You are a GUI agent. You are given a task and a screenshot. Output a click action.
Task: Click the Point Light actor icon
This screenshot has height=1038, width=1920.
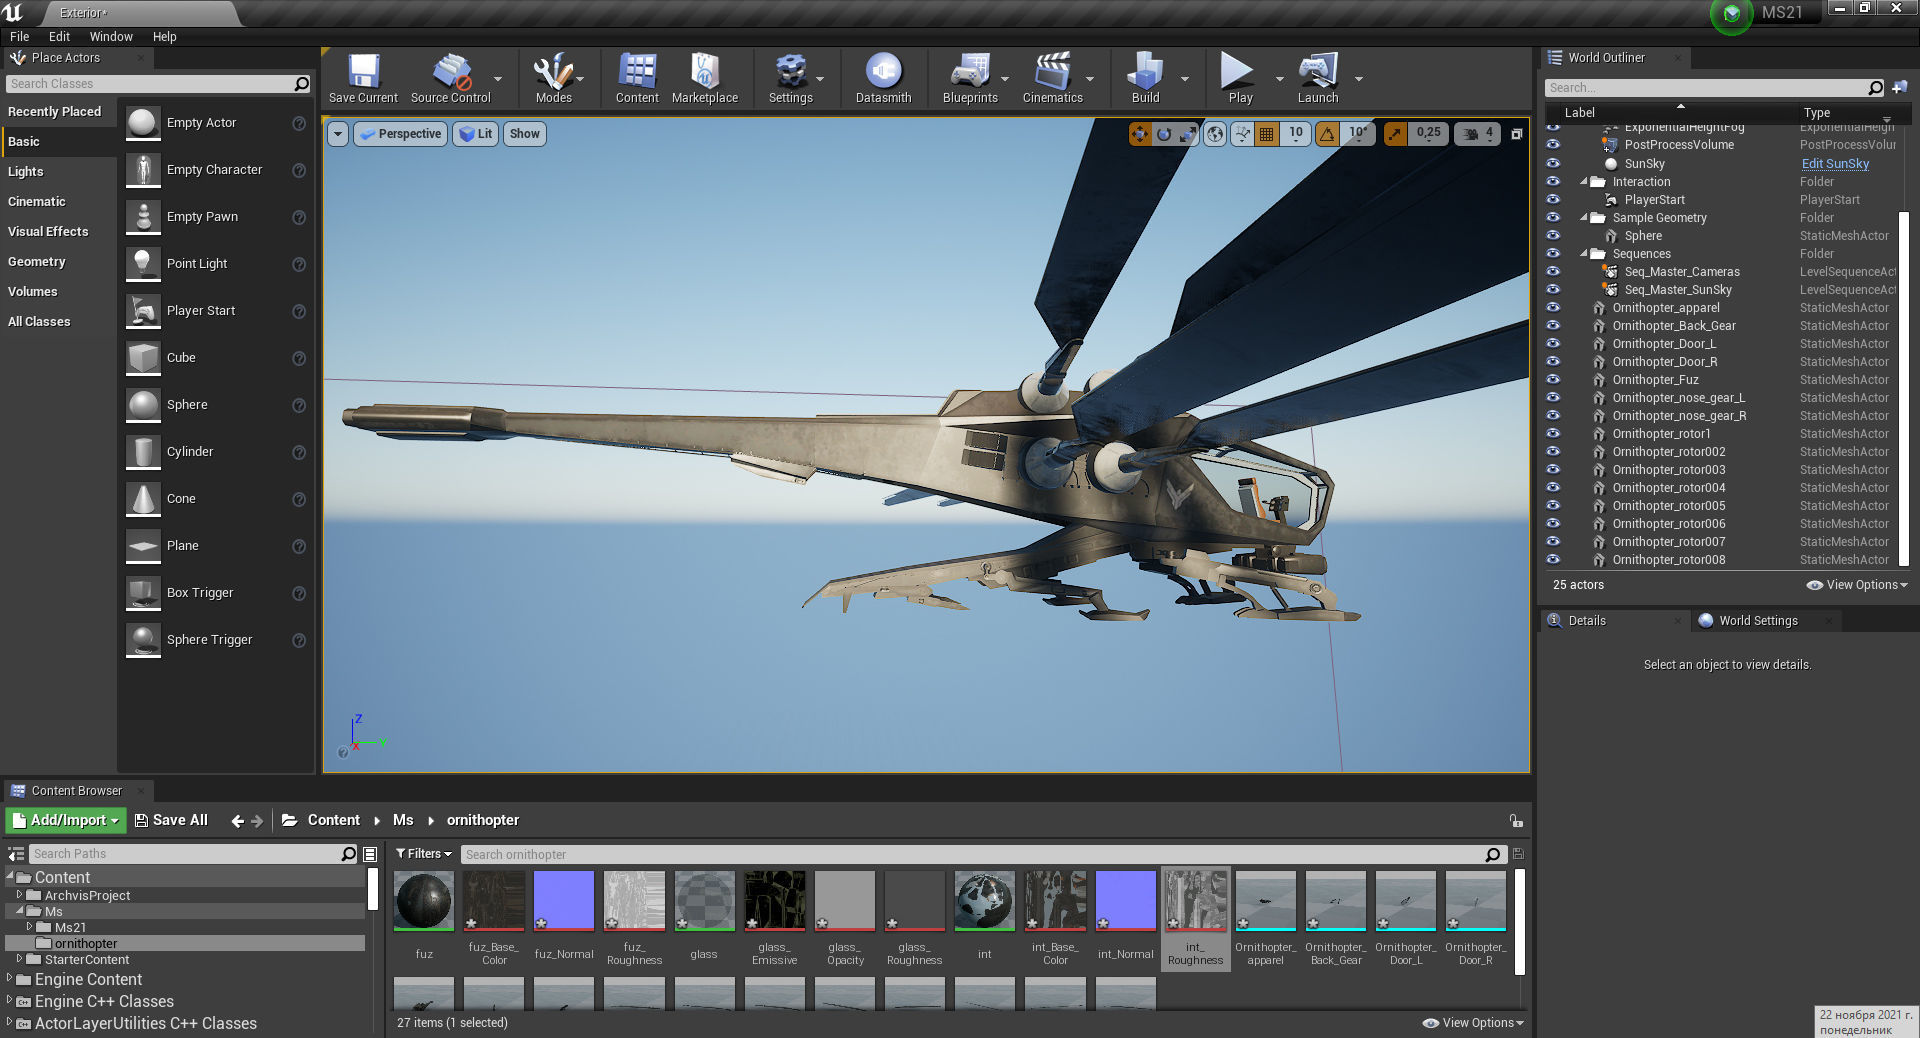(143, 264)
